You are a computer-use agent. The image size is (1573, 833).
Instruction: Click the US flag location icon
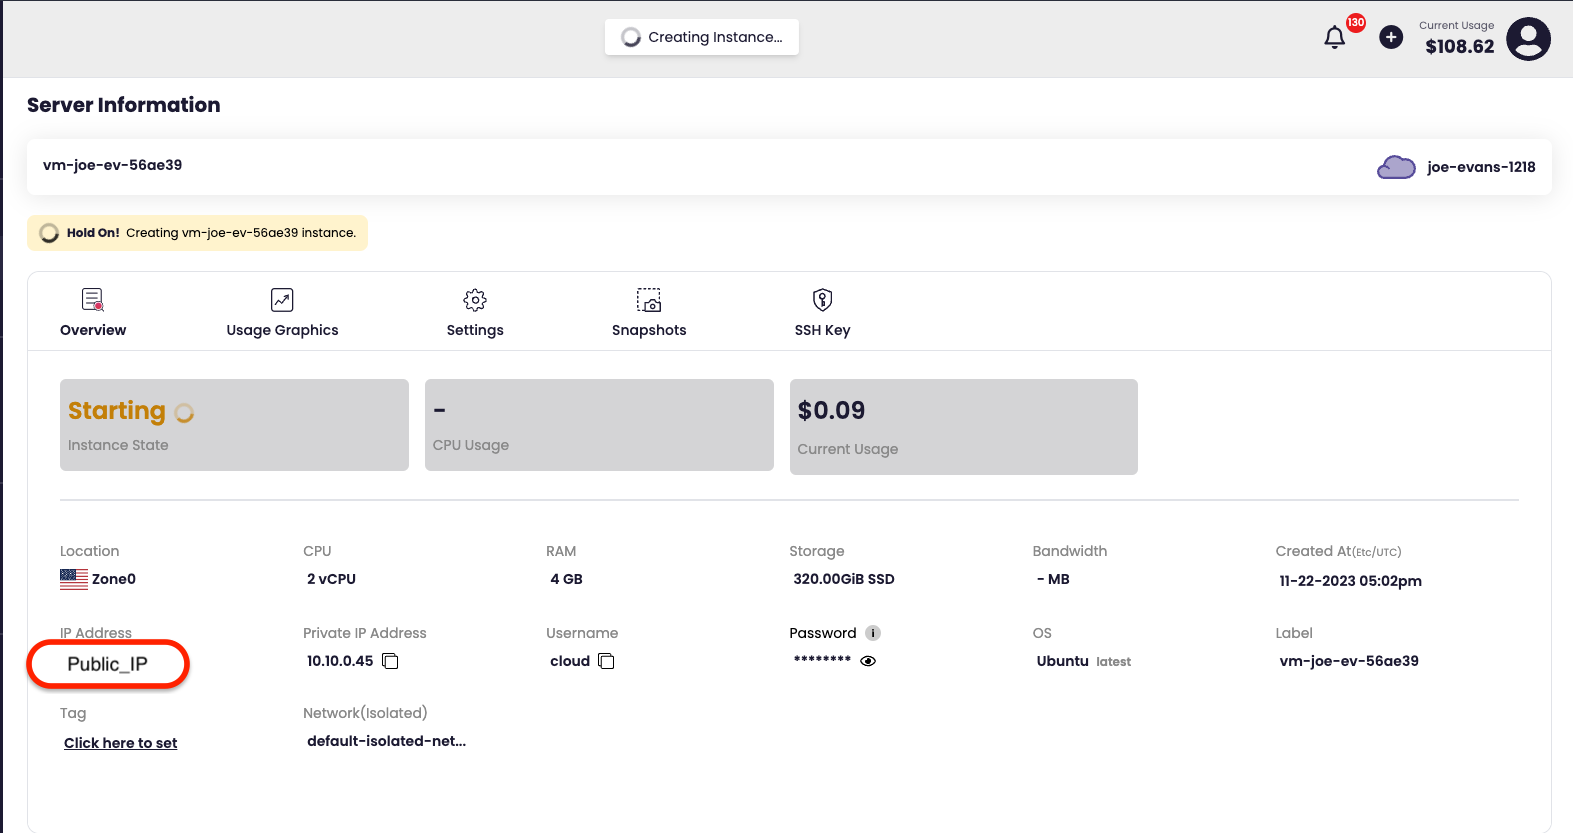74,579
